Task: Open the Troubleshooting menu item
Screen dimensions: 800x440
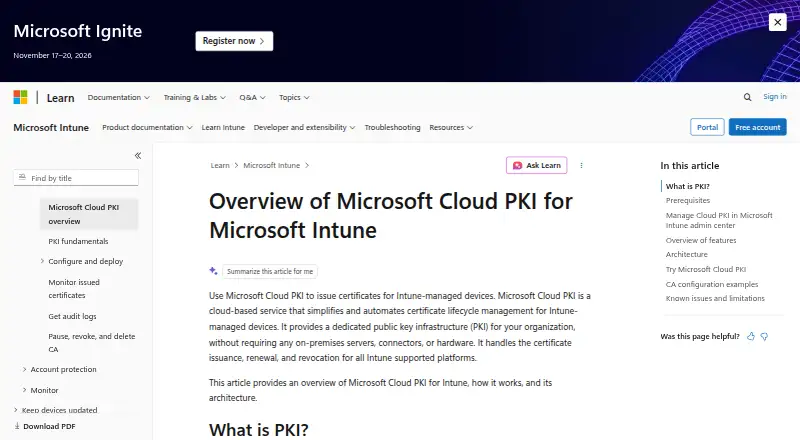Action: pos(392,128)
